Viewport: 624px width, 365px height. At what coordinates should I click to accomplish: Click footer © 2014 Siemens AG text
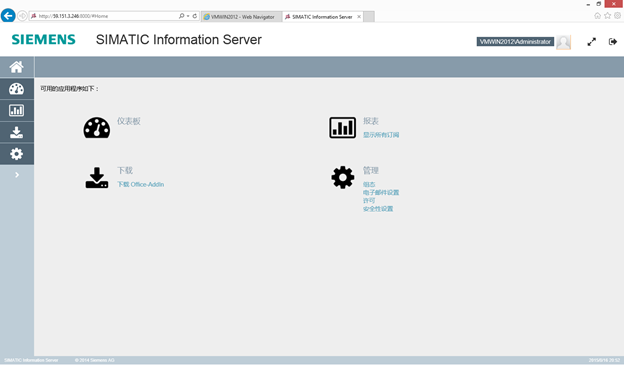click(95, 360)
